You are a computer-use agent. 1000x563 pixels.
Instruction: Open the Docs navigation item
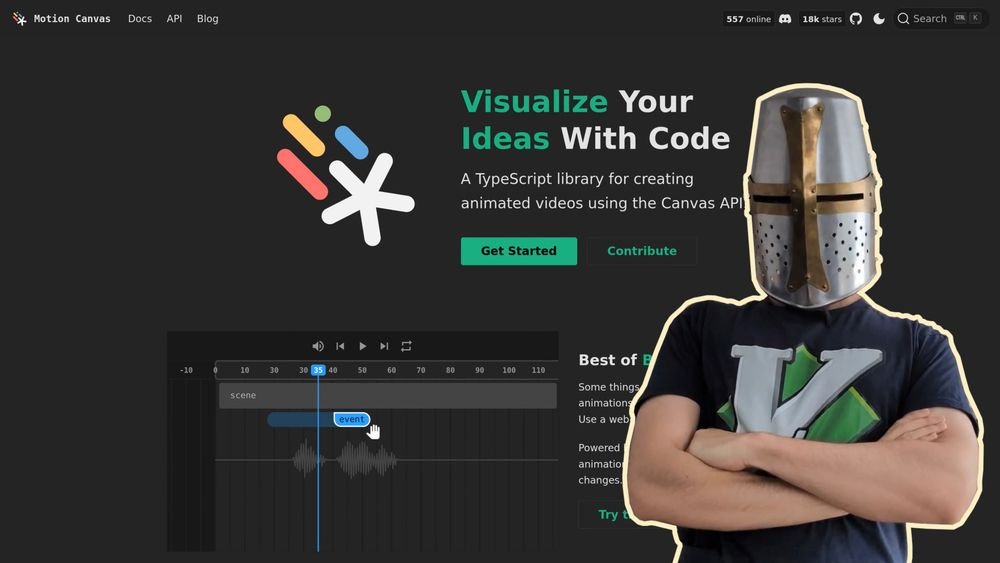click(140, 19)
